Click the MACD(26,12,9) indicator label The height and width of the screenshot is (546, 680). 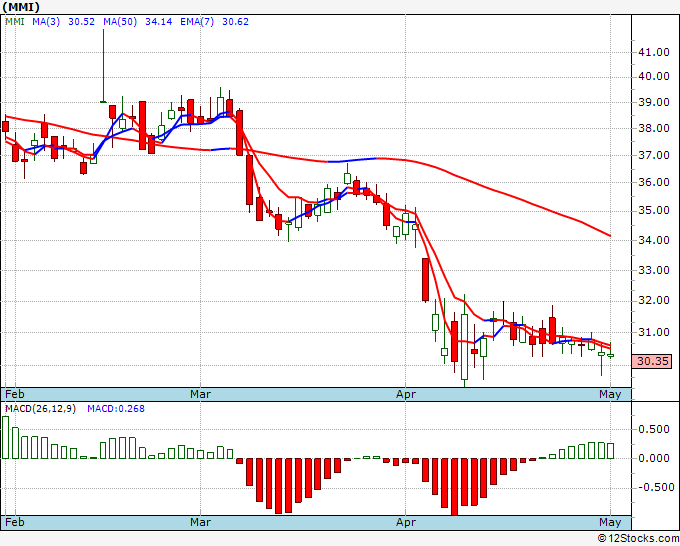tap(40, 409)
